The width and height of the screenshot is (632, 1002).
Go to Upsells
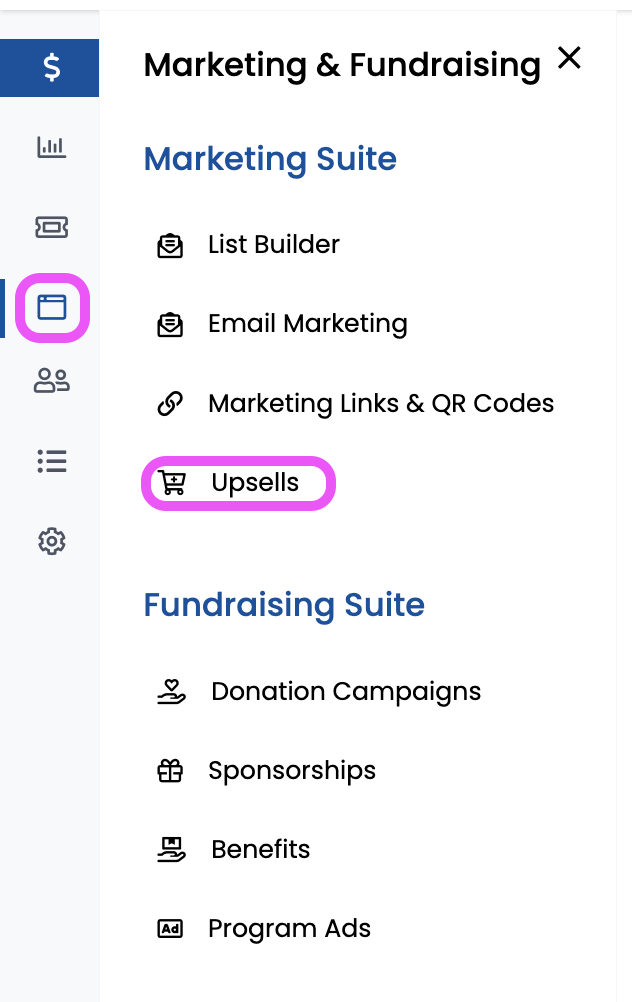tap(255, 483)
